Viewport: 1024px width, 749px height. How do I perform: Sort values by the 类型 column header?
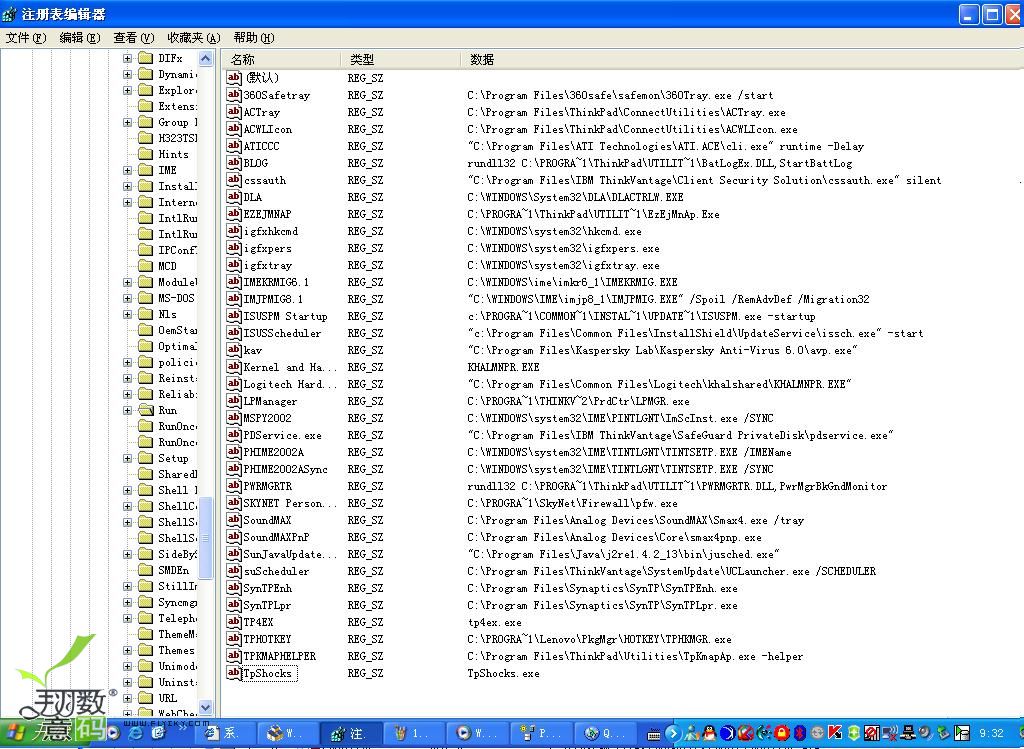(x=400, y=59)
